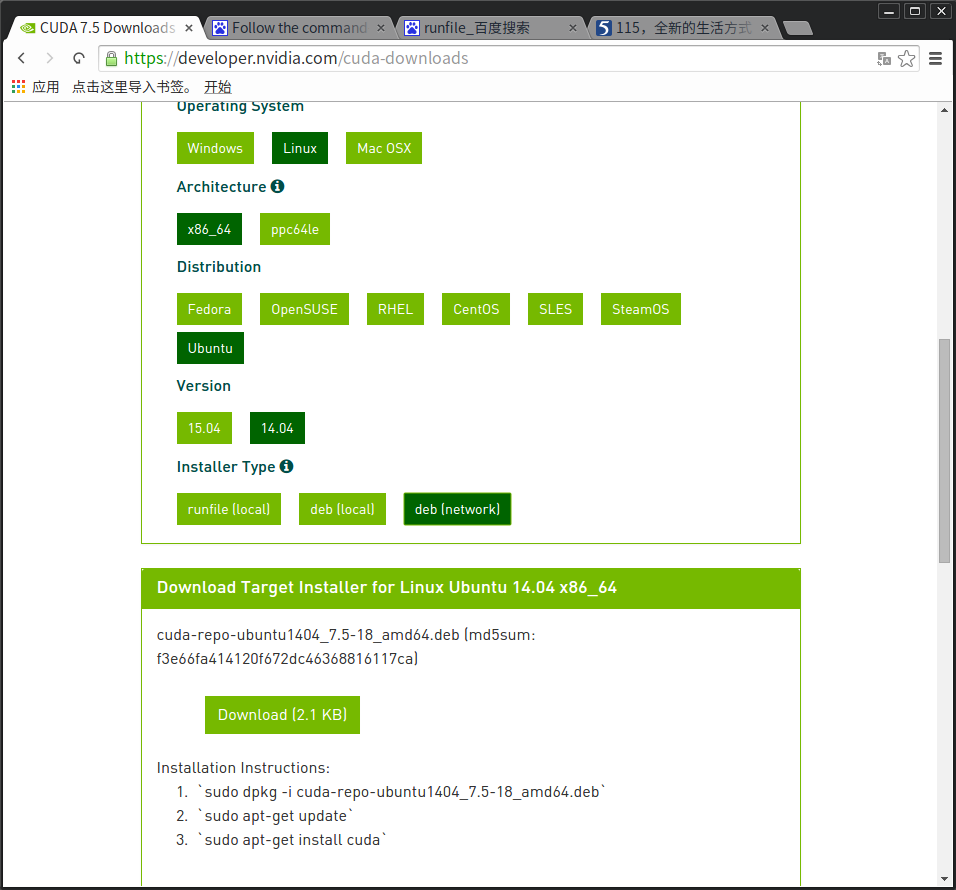The width and height of the screenshot is (956, 890).
Task: Switch to the runfile Baidu search tab
Action: coord(490,28)
